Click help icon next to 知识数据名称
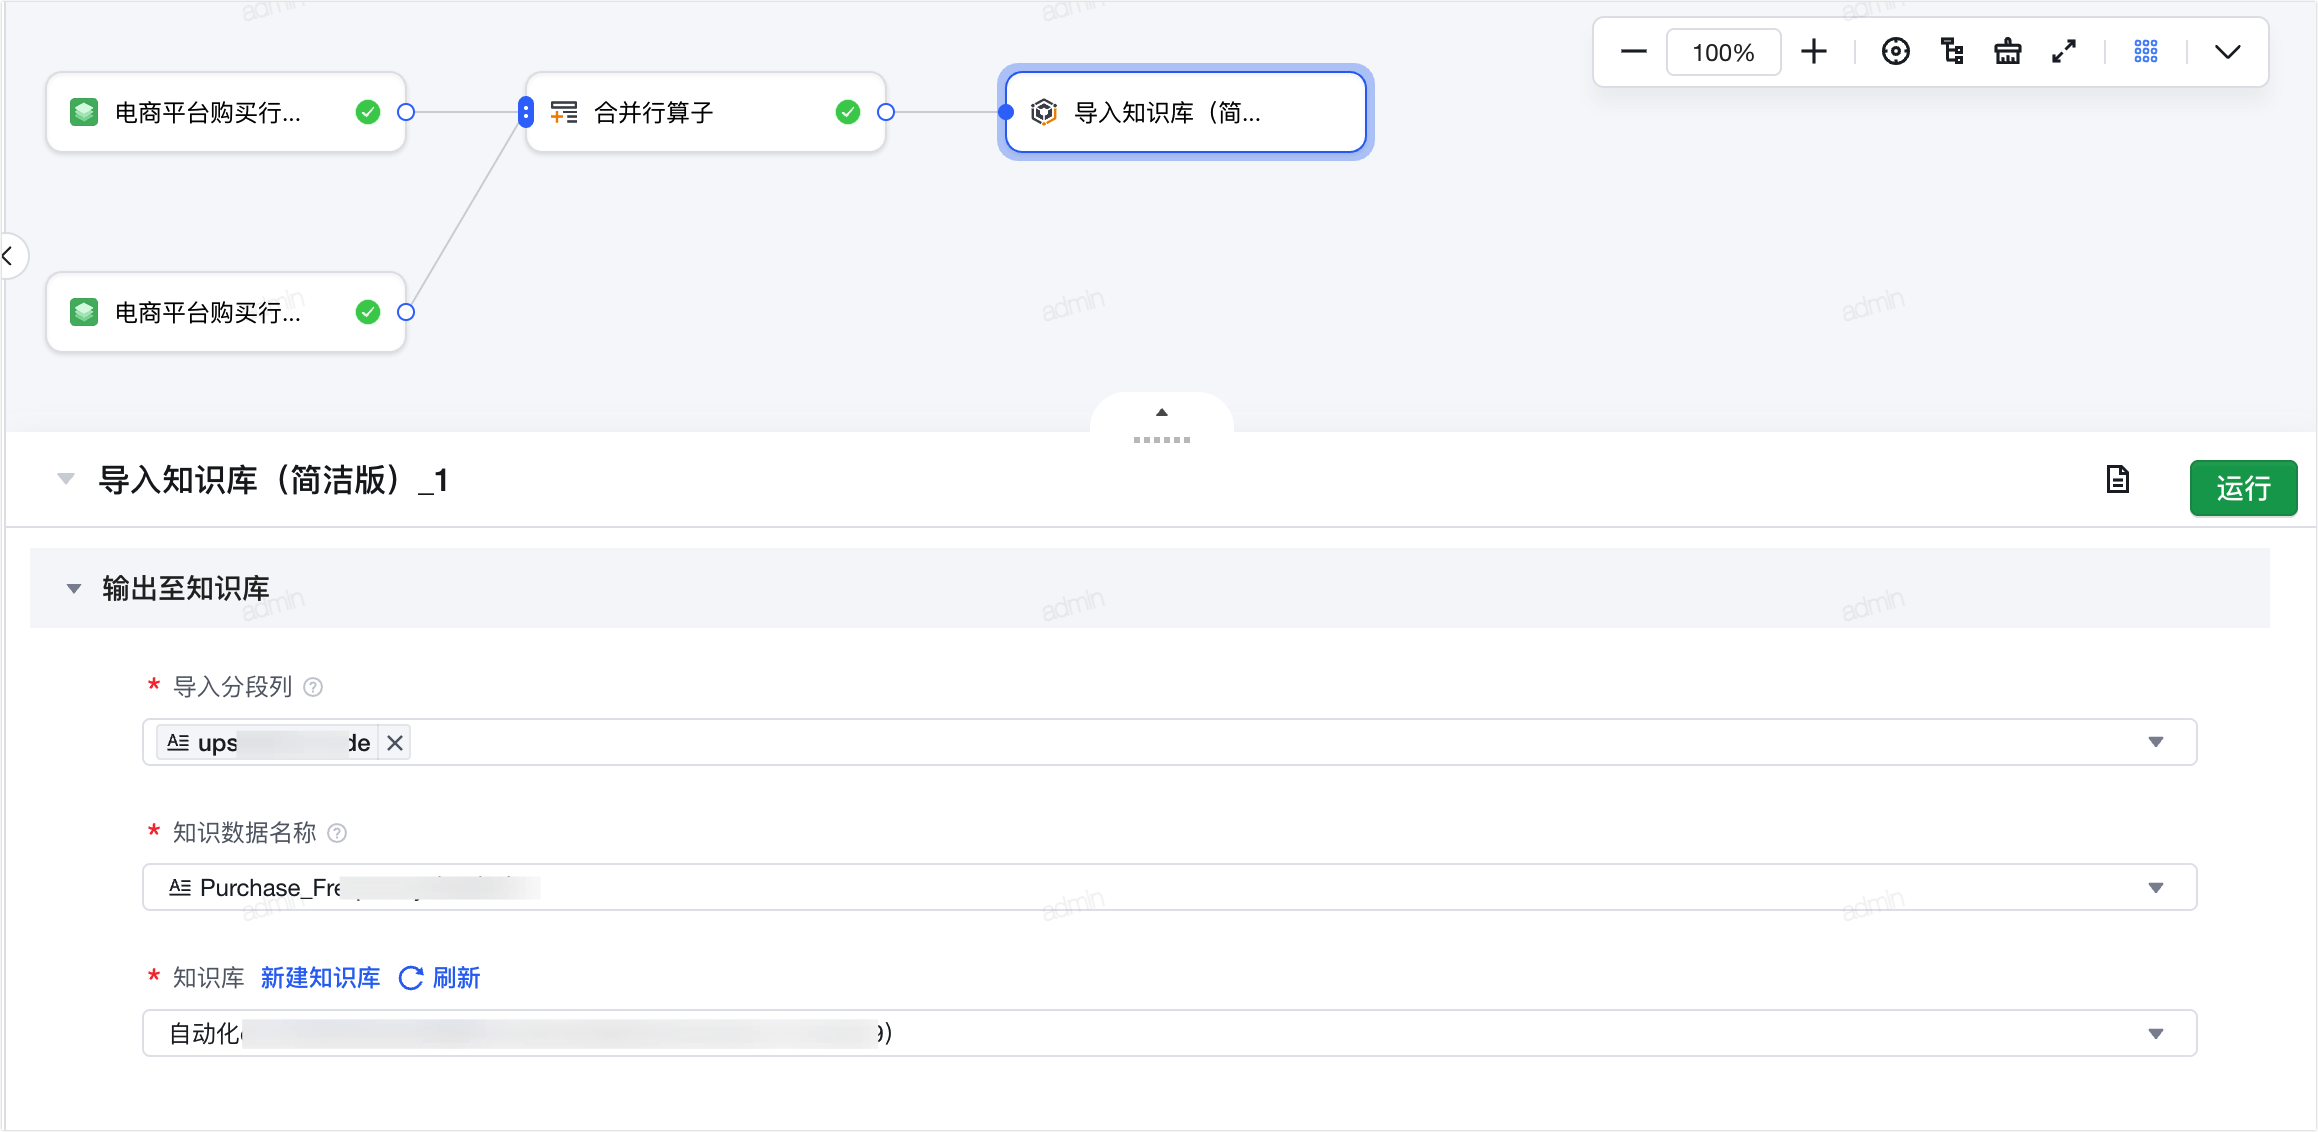The image size is (2318, 1132). tap(337, 833)
